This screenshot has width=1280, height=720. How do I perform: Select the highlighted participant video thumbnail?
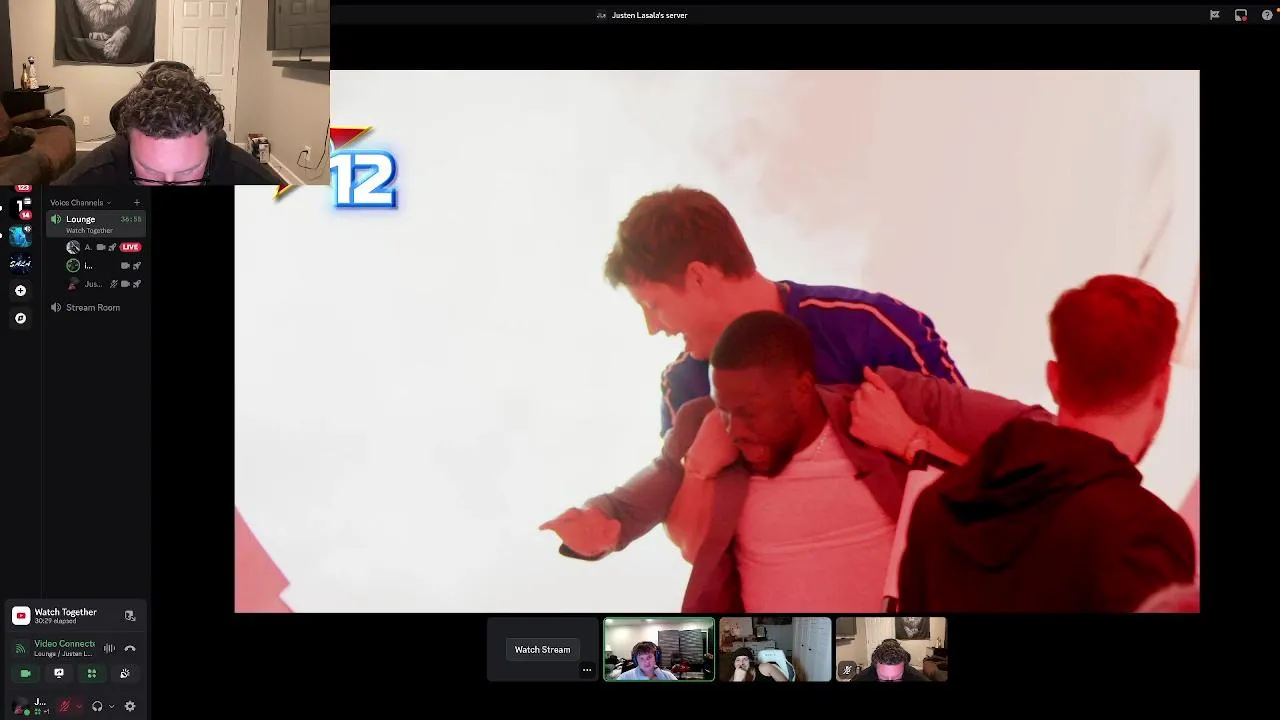[x=659, y=649]
